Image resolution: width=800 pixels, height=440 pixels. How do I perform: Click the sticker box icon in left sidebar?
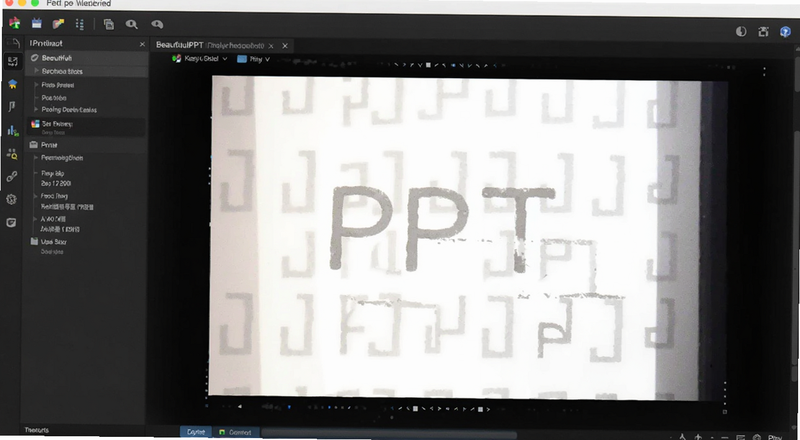click(x=11, y=223)
